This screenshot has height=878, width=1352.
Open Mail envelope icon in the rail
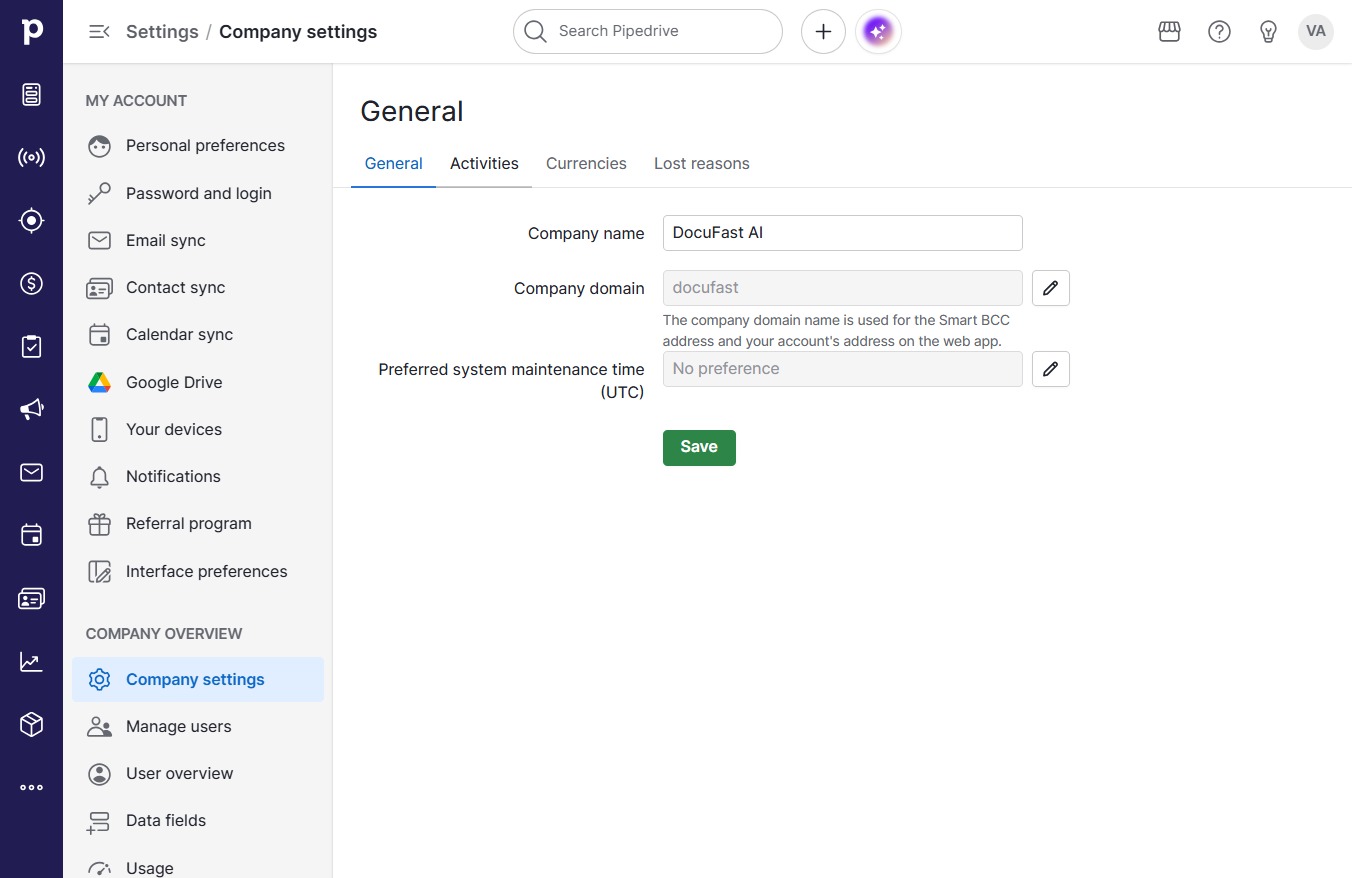click(x=32, y=472)
